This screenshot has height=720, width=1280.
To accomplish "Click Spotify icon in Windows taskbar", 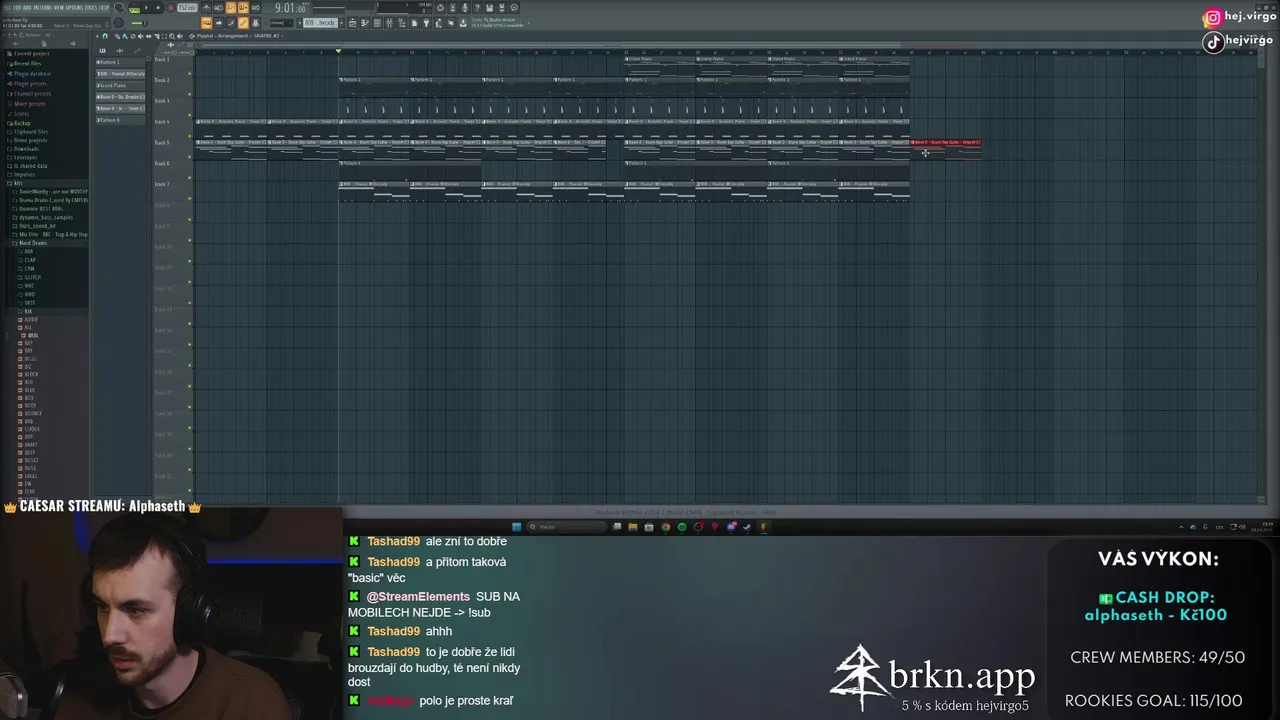I will pos(682,526).
